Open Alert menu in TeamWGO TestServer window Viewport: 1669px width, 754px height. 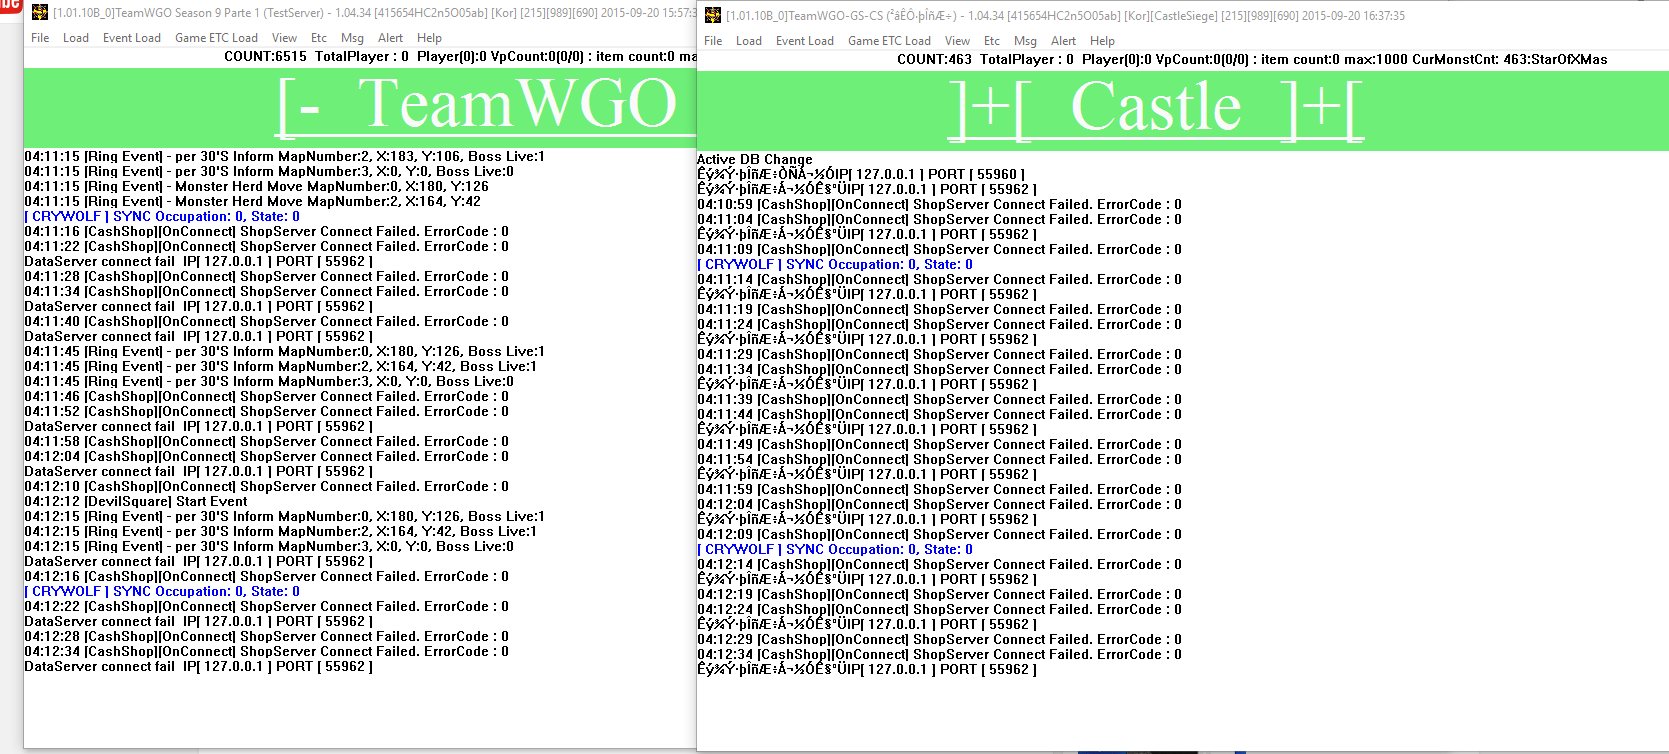tap(390, 38)
